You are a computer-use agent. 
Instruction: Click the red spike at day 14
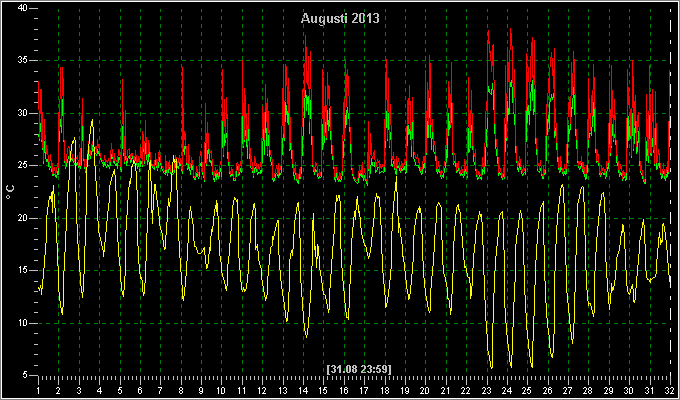click(x=305, y=36)
